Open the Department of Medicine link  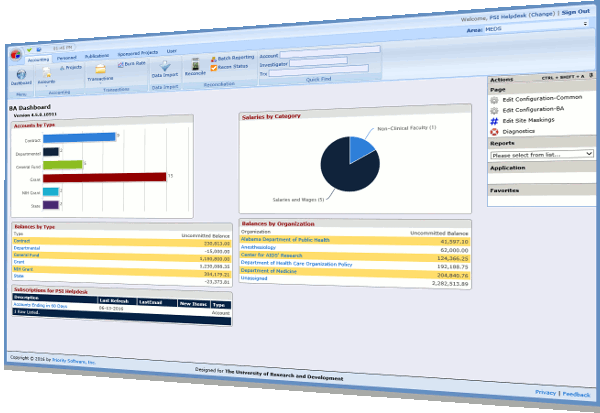click(x=269, y=271)
